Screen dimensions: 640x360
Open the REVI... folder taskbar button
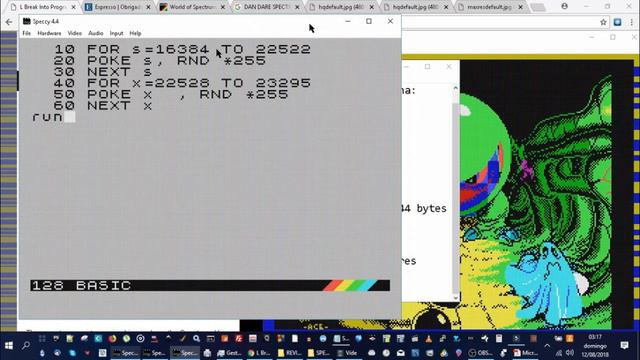click(289, 353)
